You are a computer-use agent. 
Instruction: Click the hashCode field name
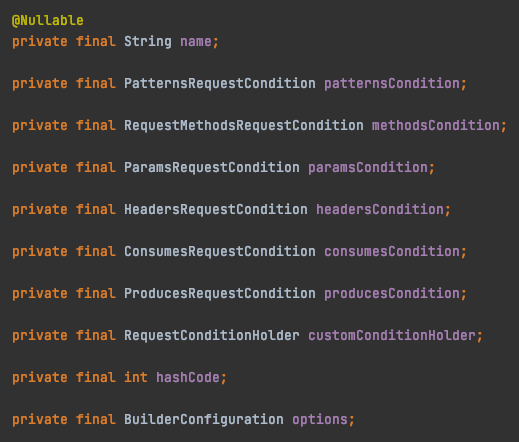pos(188,378)
